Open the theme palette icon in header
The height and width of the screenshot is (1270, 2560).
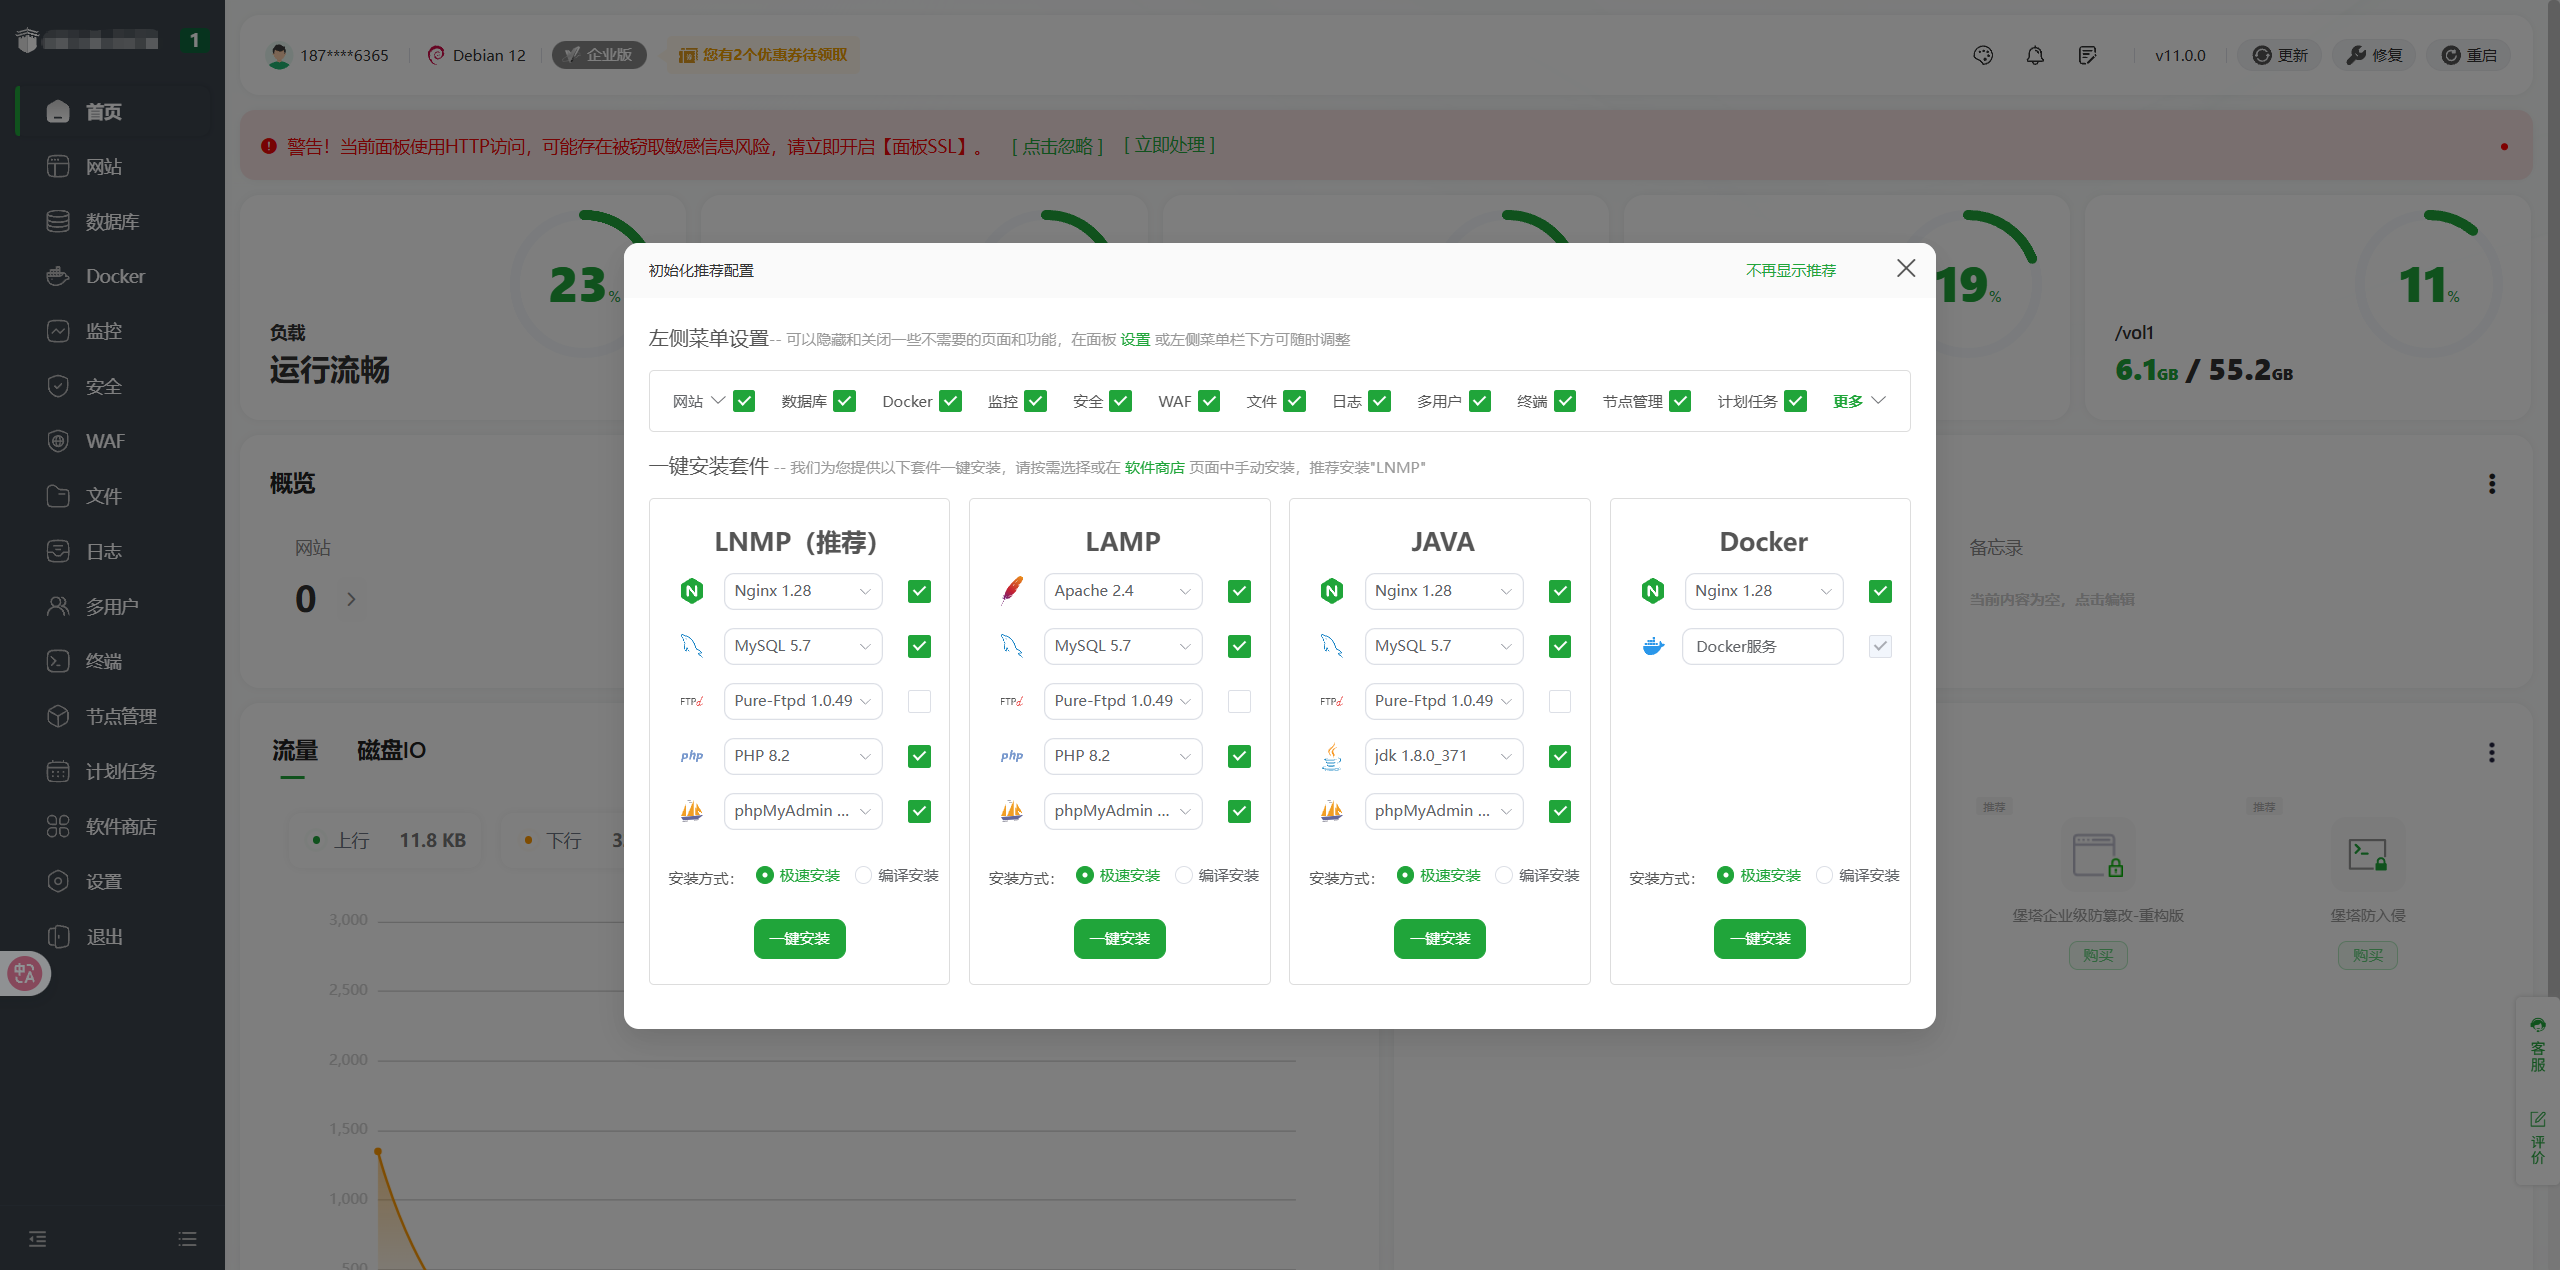[1983, 55]
